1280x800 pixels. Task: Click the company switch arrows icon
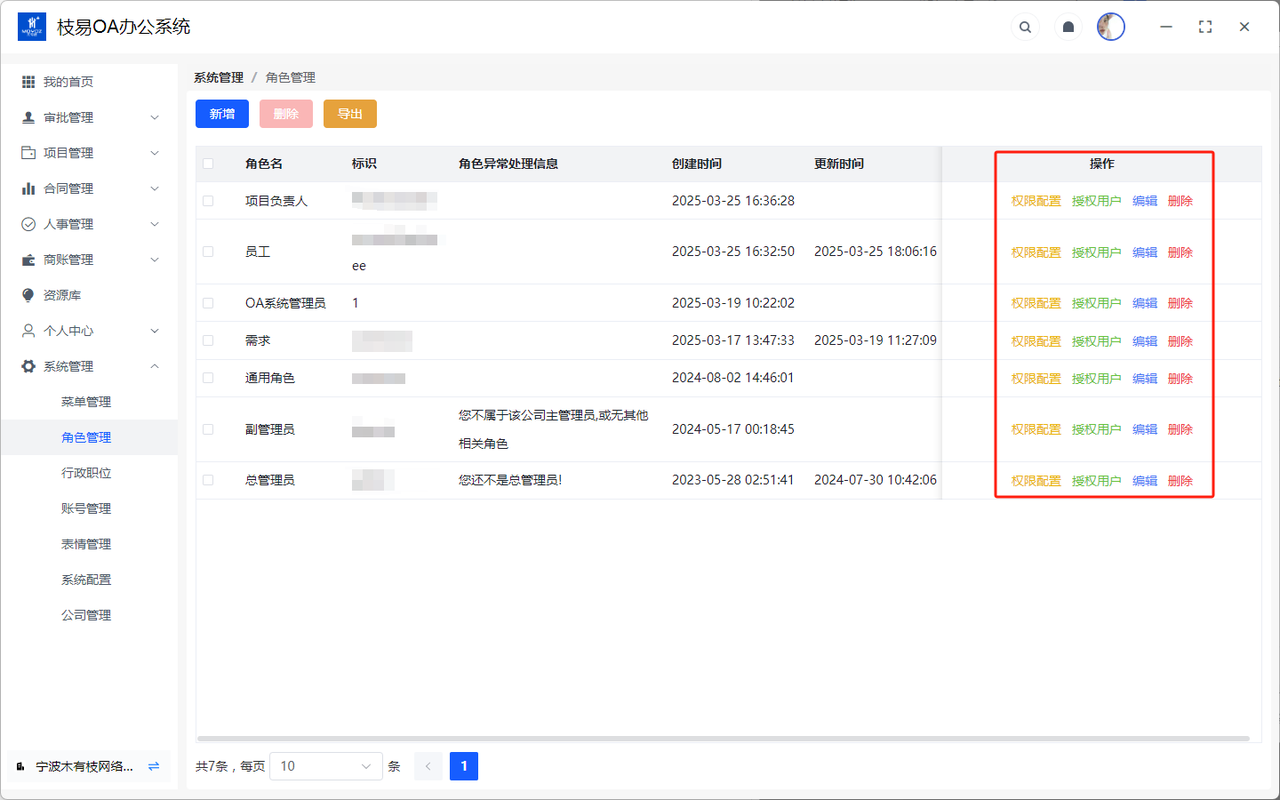[154, 766]
